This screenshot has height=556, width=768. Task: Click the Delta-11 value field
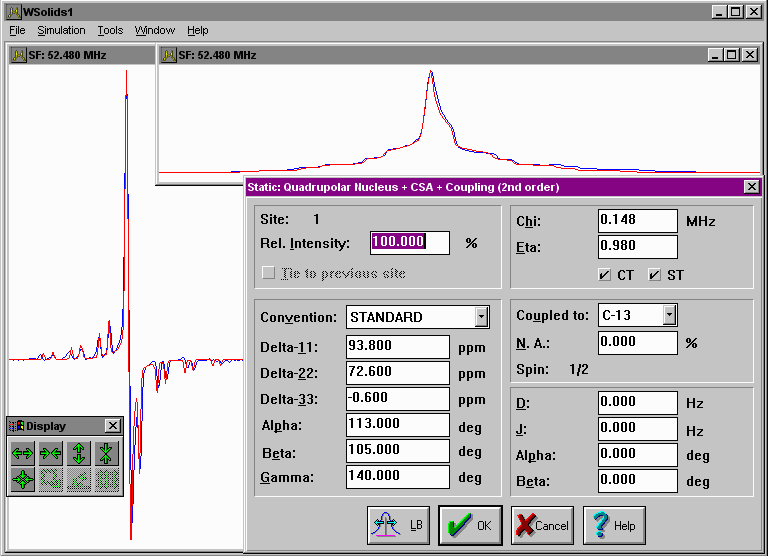tap(397, 347)
